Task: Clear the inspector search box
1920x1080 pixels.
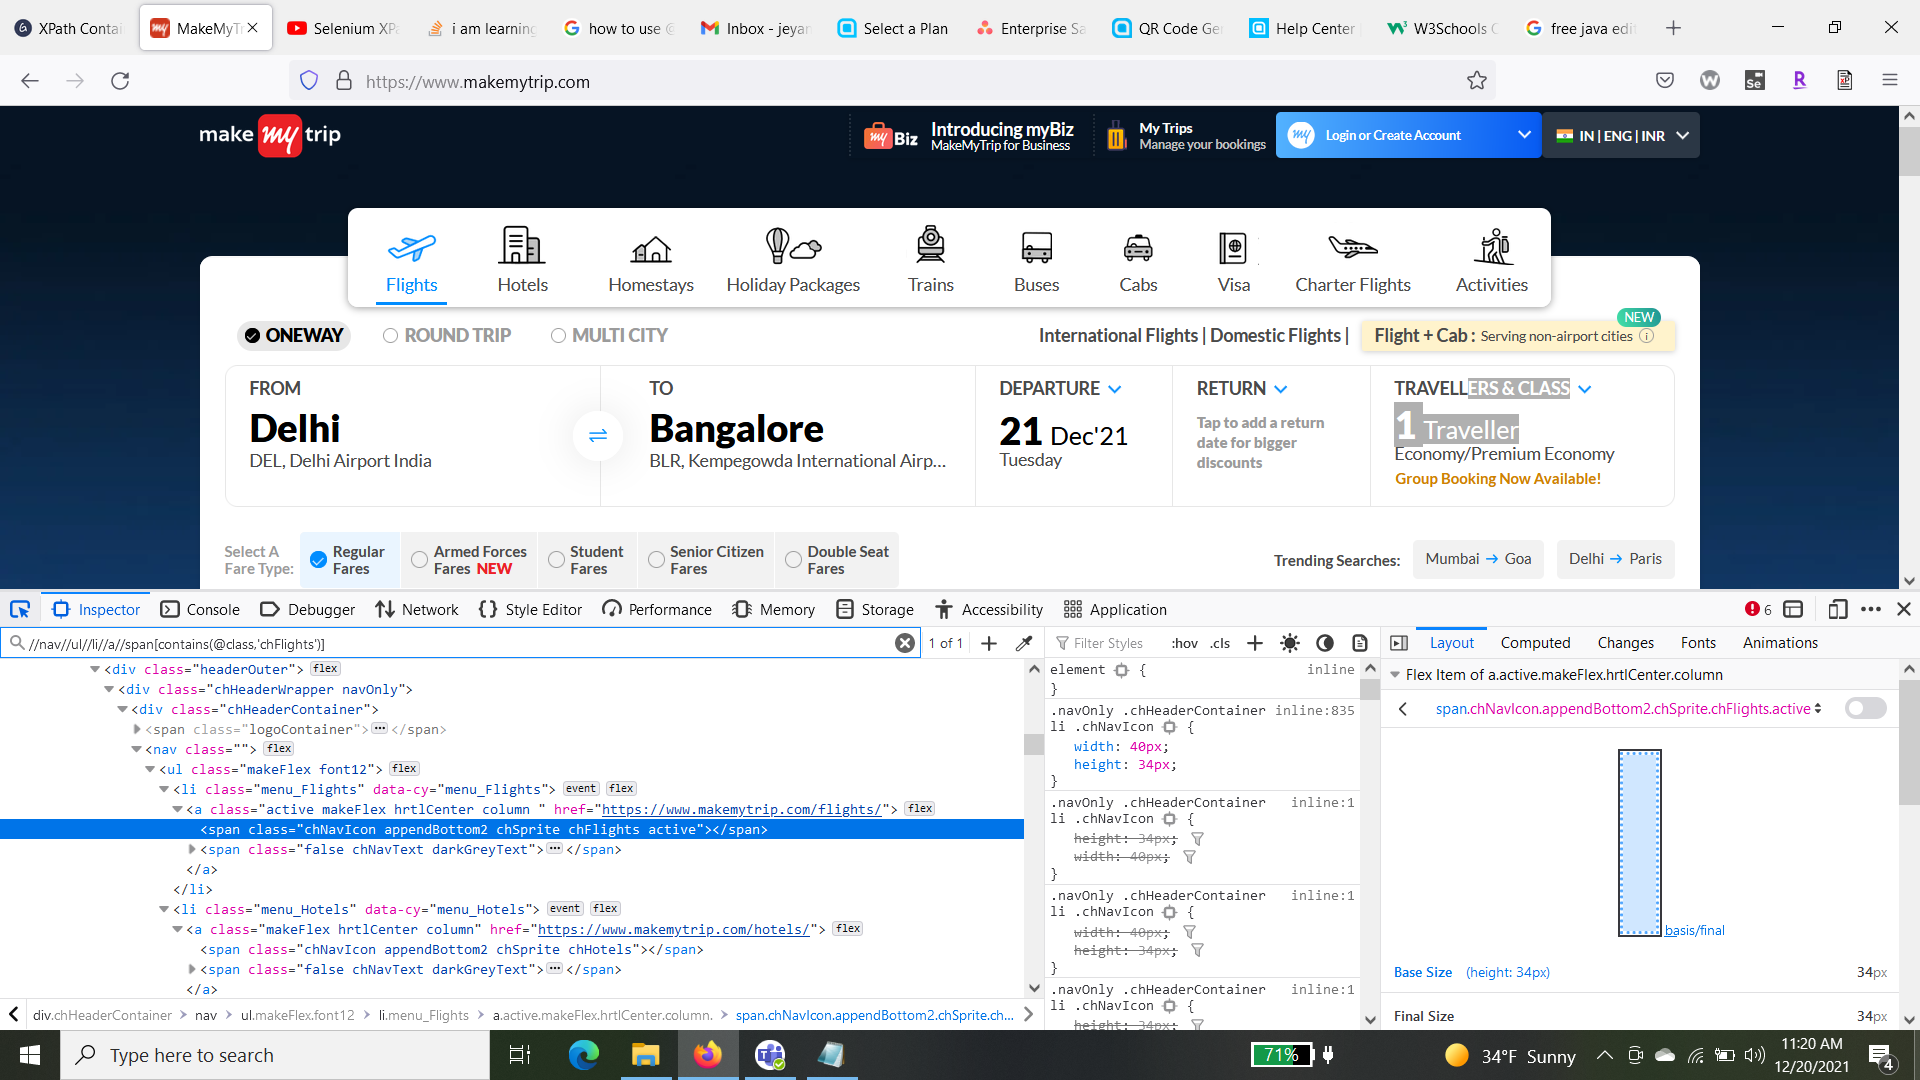Action: pos(905,643)
